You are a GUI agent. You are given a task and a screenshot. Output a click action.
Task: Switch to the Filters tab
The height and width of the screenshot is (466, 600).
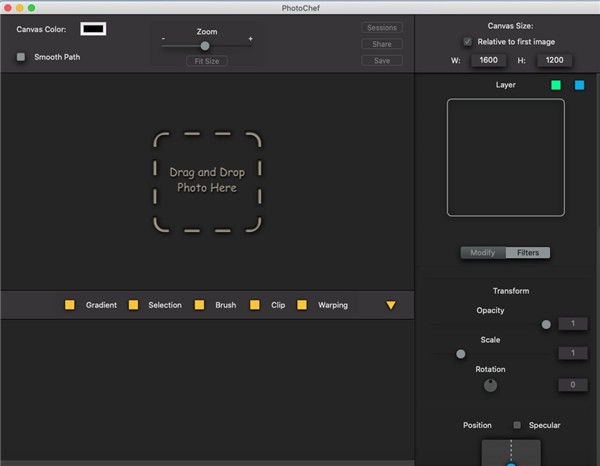point(528,253)
